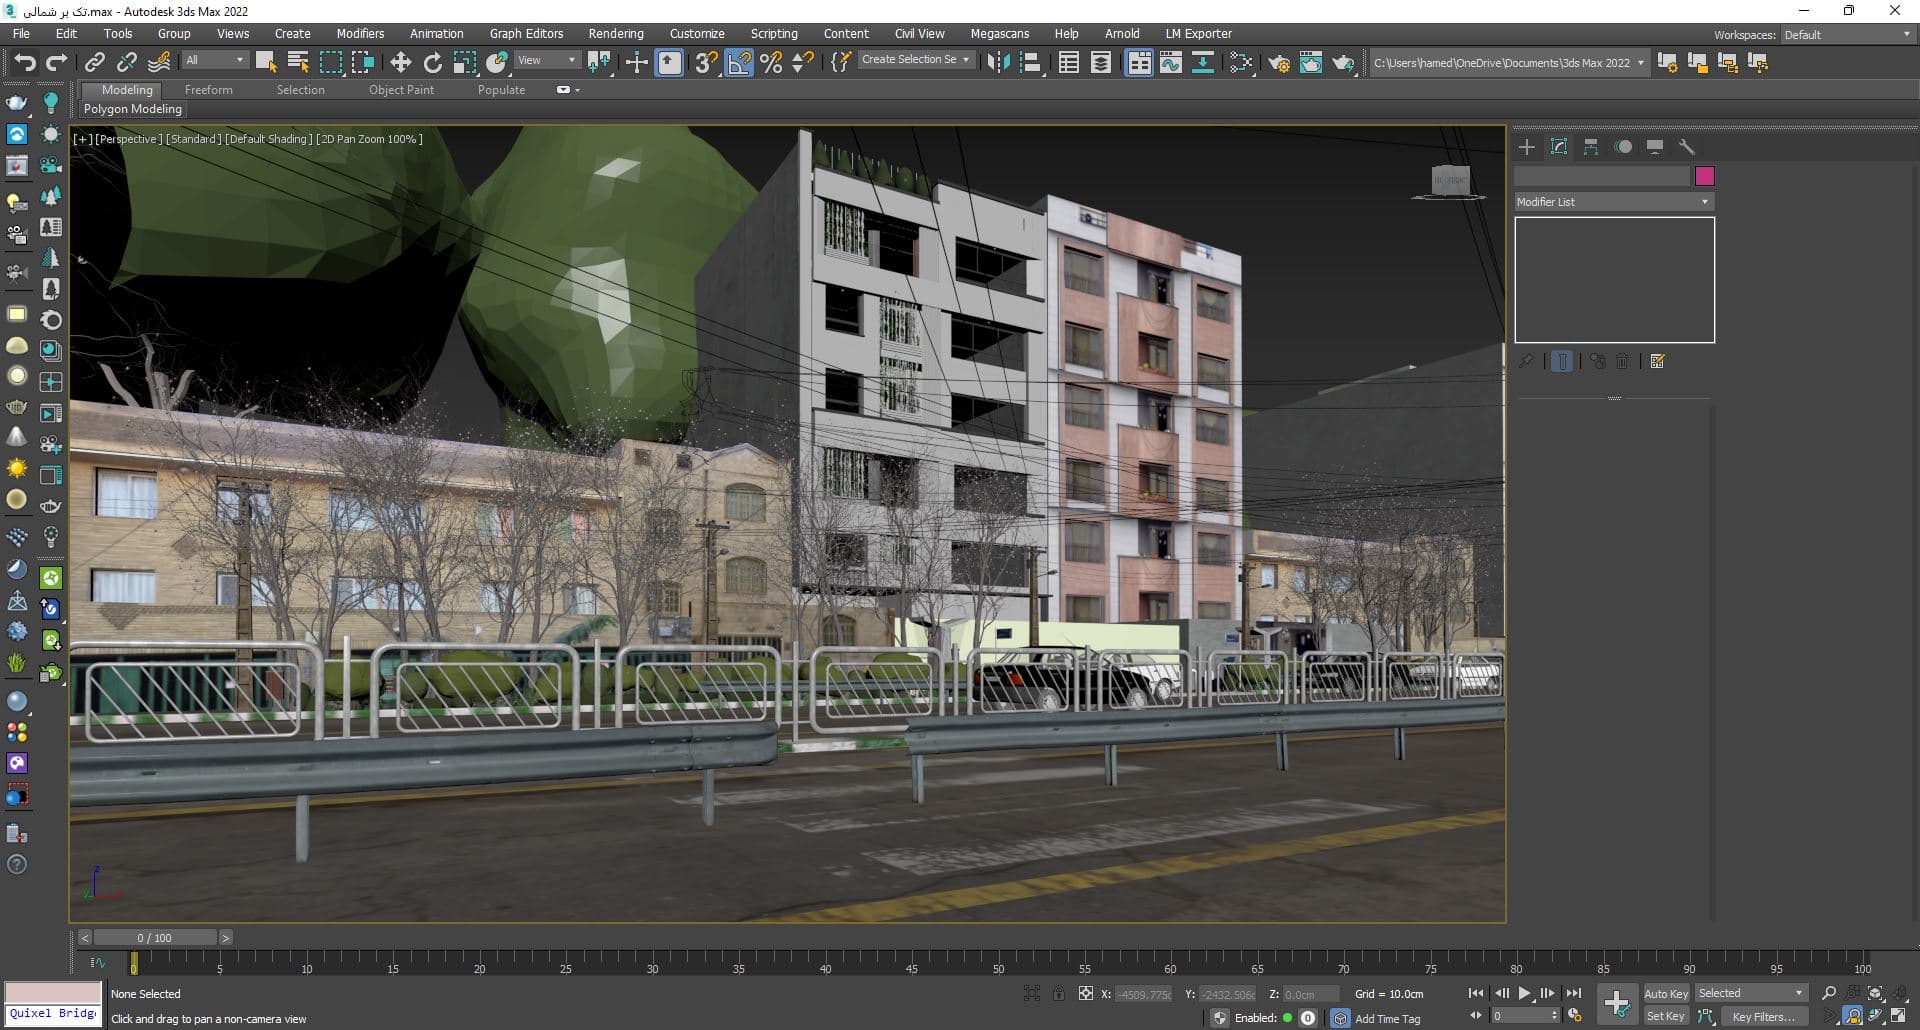The width and height of the screenshot is (1920, 1030).
Task: Click the Redo arrow in main toolbar
Action: tap(57, 63)
